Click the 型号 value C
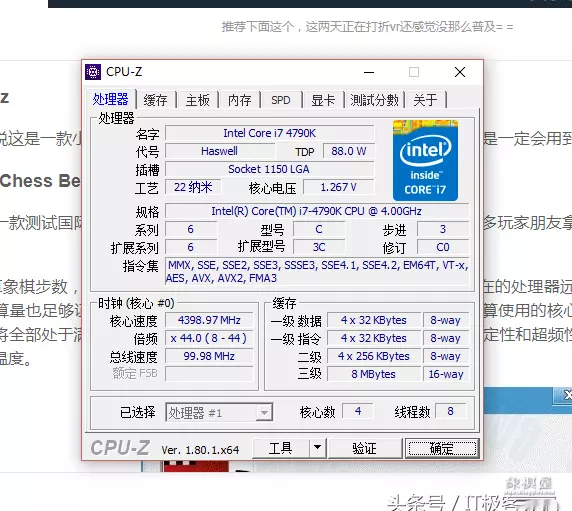 [x=319, y=229]
